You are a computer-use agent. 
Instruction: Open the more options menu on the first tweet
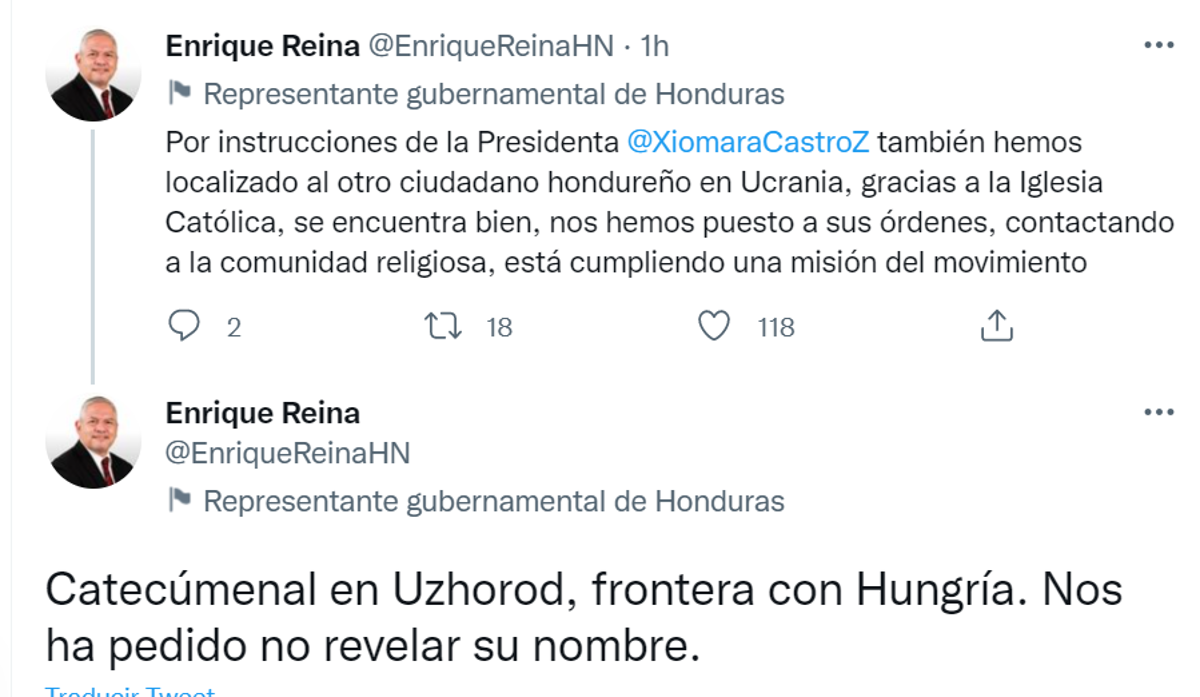[x=1159, y=42]
